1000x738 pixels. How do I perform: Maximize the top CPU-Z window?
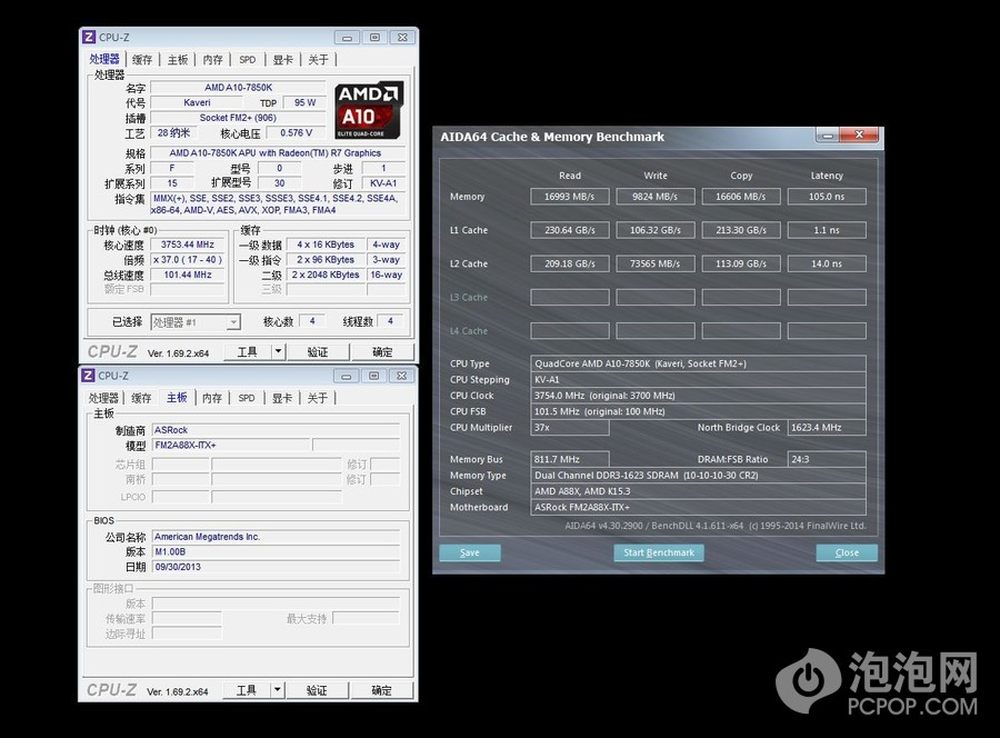pyautogui.click(x=375, y=38)
